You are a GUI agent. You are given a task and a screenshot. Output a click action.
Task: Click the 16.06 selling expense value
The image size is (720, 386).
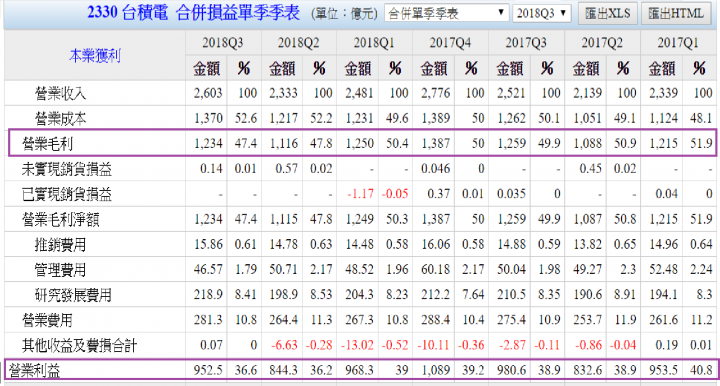(x=436, y=244)
